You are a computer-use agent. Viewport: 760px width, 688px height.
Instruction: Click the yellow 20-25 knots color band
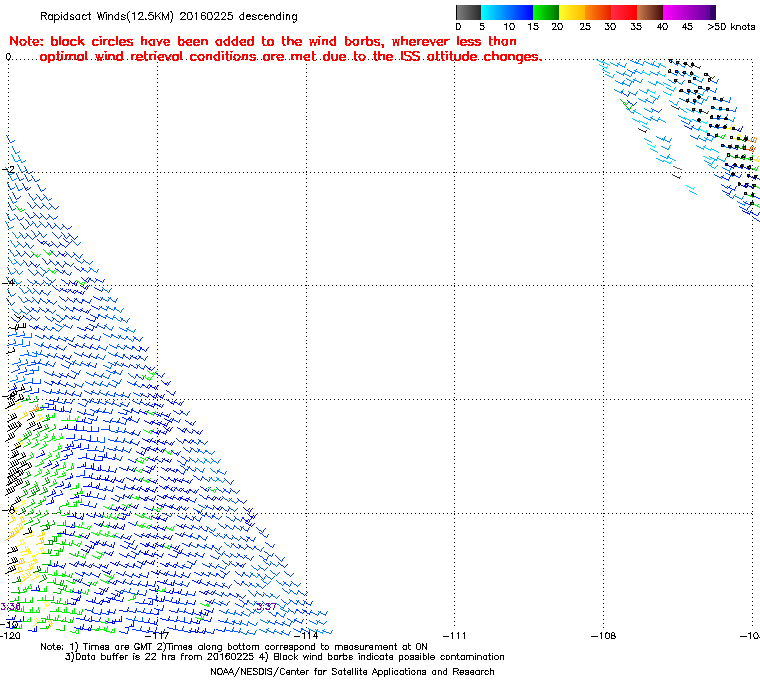click(572, 12)
